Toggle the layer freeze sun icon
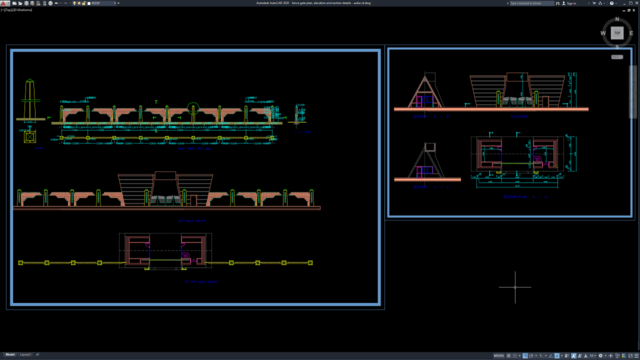This screenshot has height=360, width=640. pos(79,3)
